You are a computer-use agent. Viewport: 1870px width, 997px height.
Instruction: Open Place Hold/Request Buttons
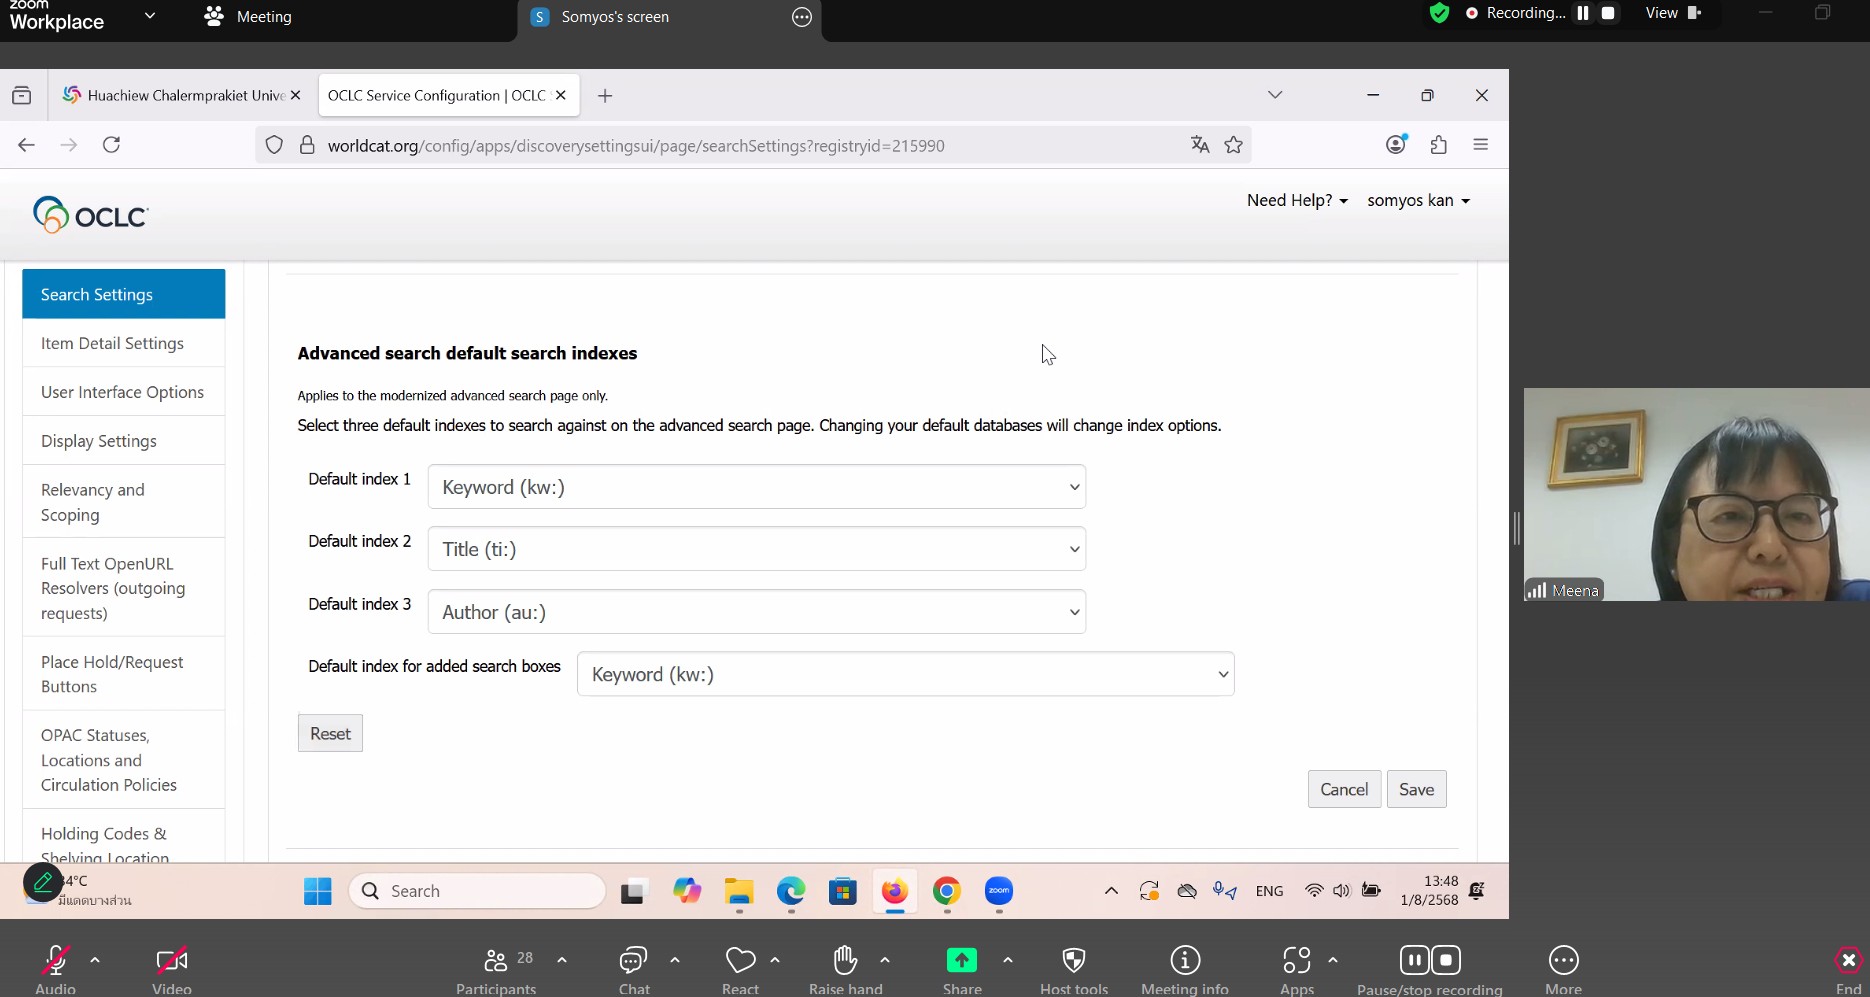[124, 674]
